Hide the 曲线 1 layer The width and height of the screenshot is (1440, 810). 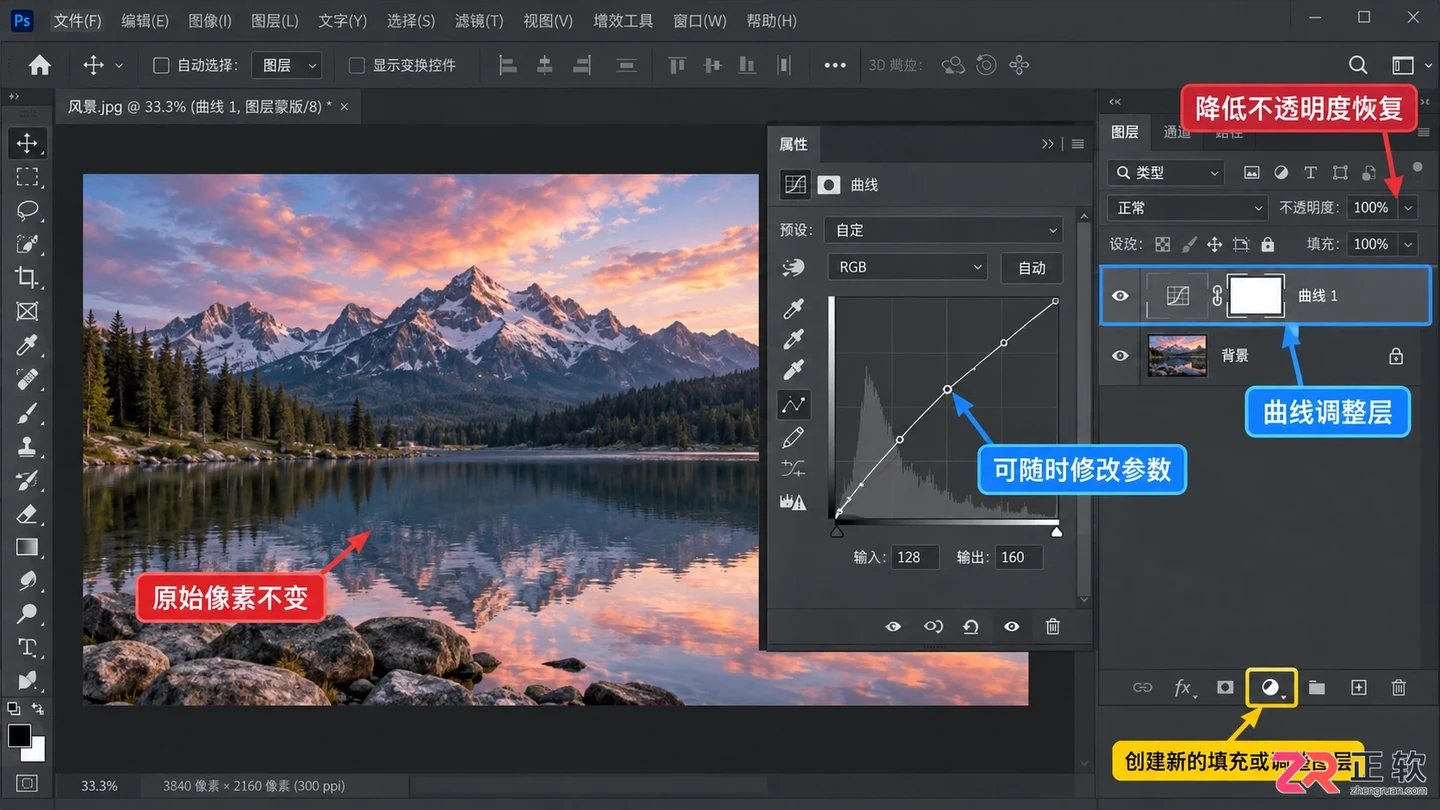click(1120, 296)
